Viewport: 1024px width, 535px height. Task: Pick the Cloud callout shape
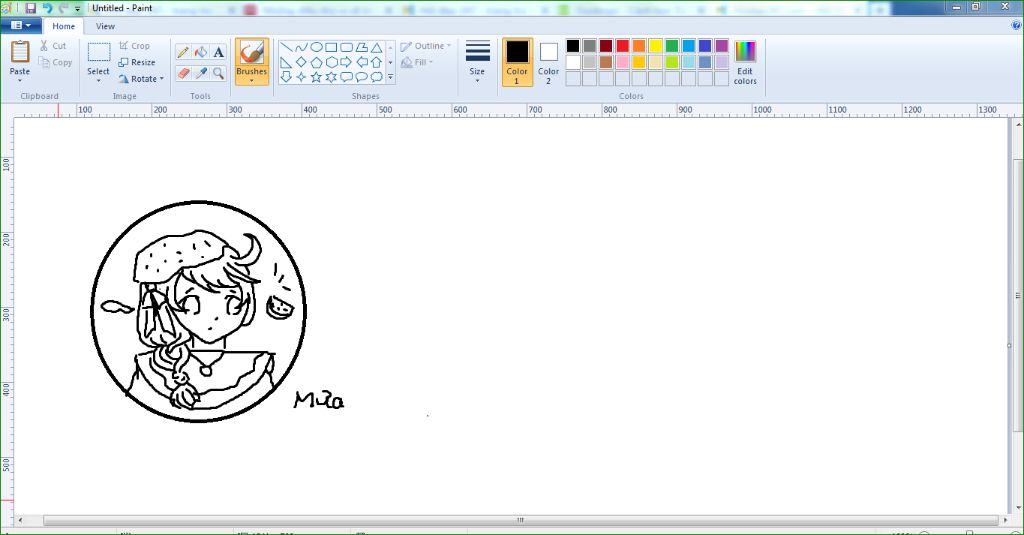coord(377,77)
